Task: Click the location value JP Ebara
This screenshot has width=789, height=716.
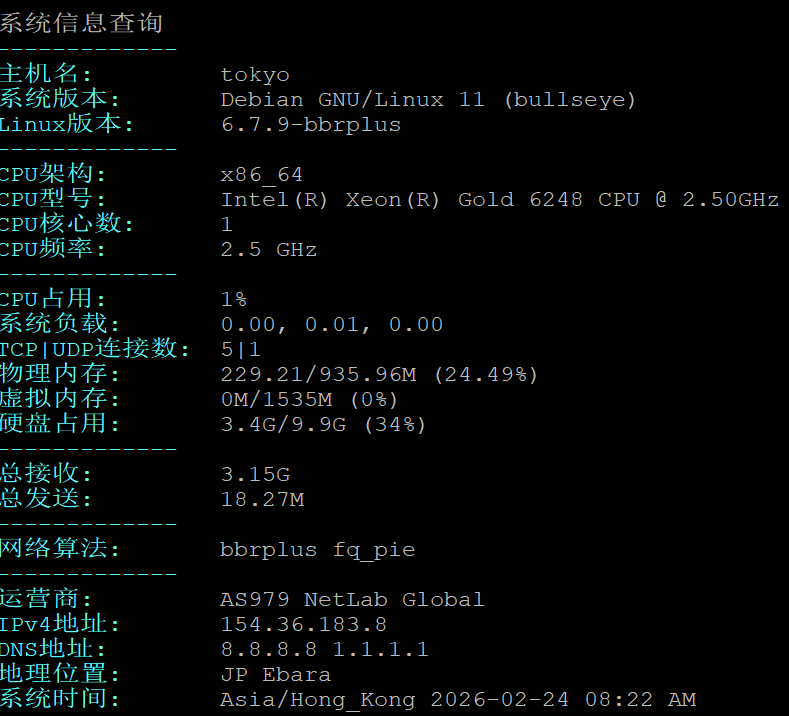Action: click(x=275, y=675)
